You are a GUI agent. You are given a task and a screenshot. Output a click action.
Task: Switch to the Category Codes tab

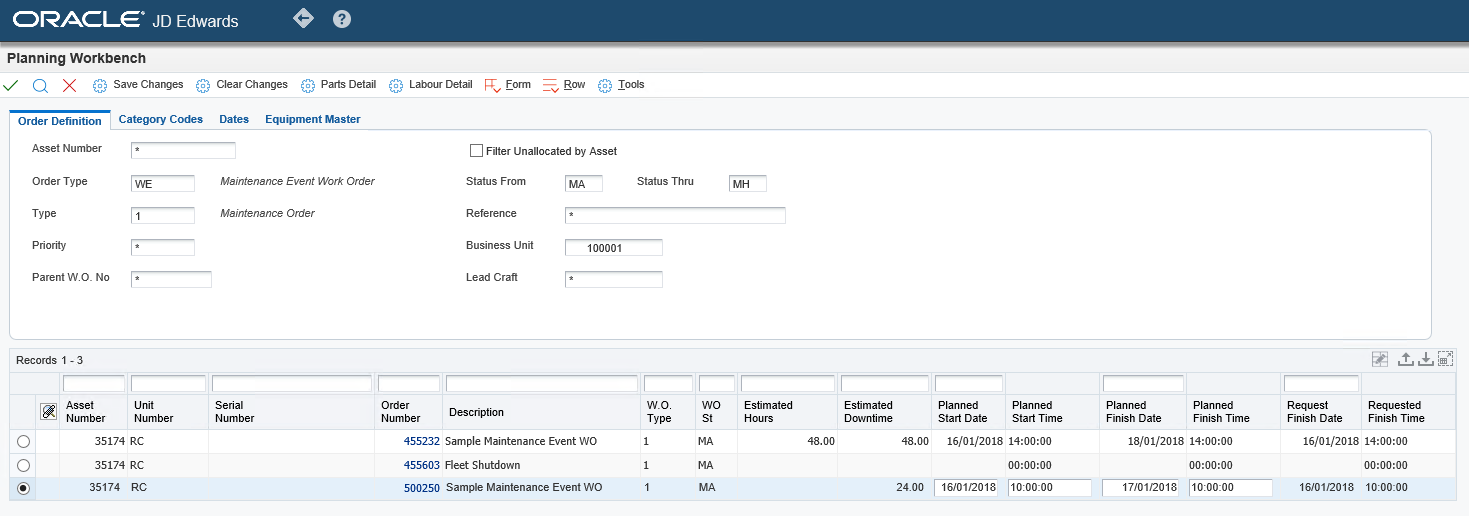160,119
